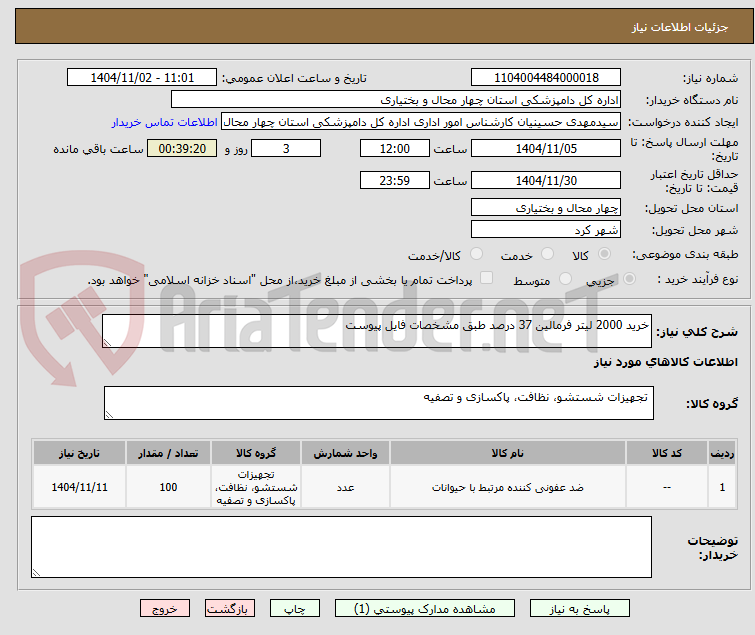755x635 pixels.
Task: Click the واحد شمارش column header
Action: click(345, 453)
